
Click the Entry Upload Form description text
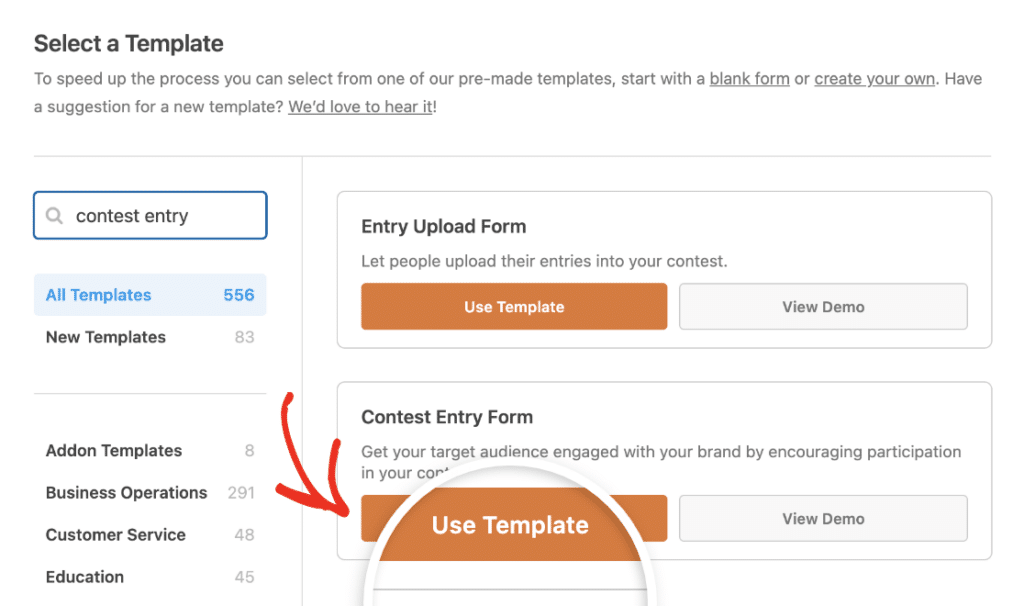[544, 262]
